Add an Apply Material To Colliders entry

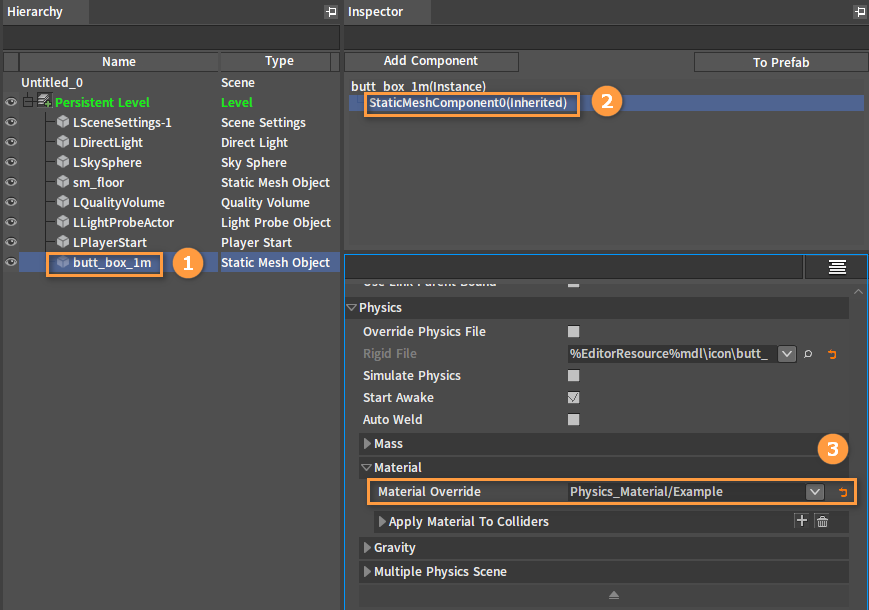pyautogui.click(x=801, y=520)
